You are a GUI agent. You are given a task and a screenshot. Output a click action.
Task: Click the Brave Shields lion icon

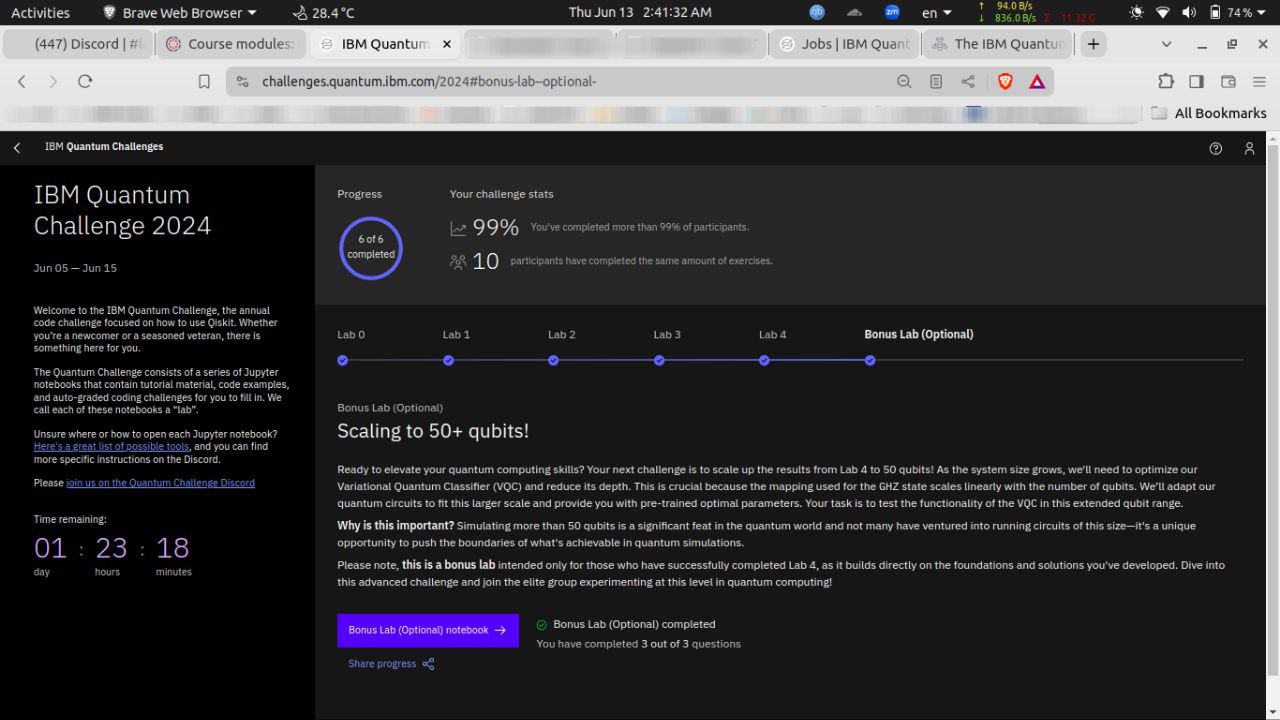pos(1006,82)
